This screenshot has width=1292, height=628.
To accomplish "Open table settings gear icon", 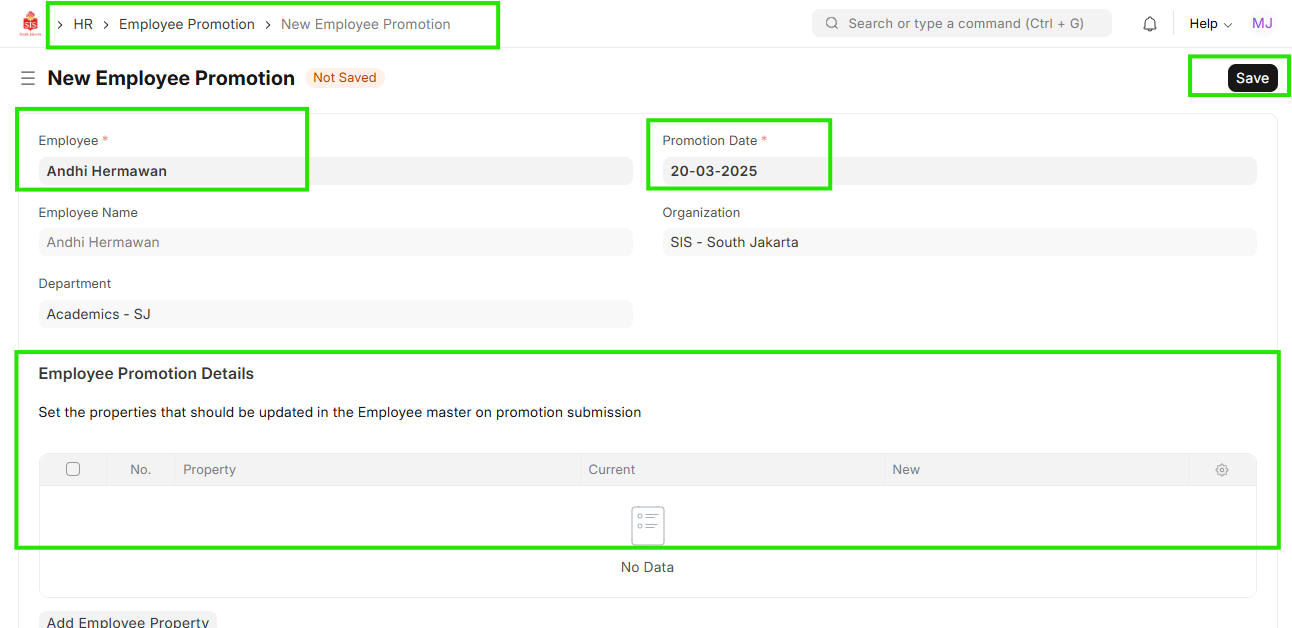I will pos(1221,470).
